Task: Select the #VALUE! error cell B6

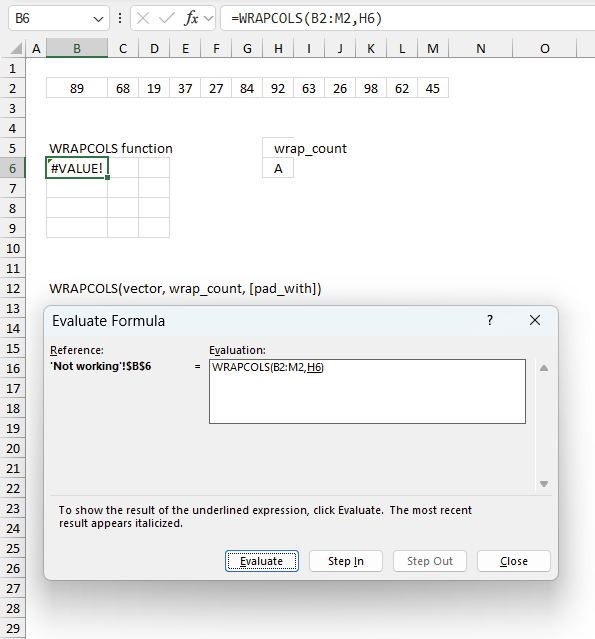Action: click(x=77, y=168)
